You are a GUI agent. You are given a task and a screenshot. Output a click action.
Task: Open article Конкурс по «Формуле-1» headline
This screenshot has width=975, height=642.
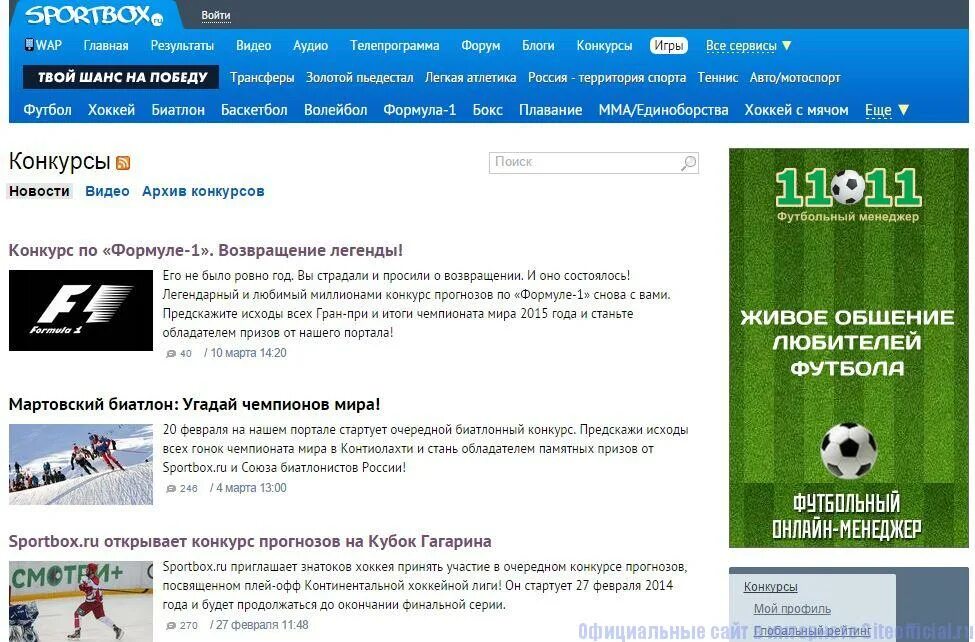[205, 250]
